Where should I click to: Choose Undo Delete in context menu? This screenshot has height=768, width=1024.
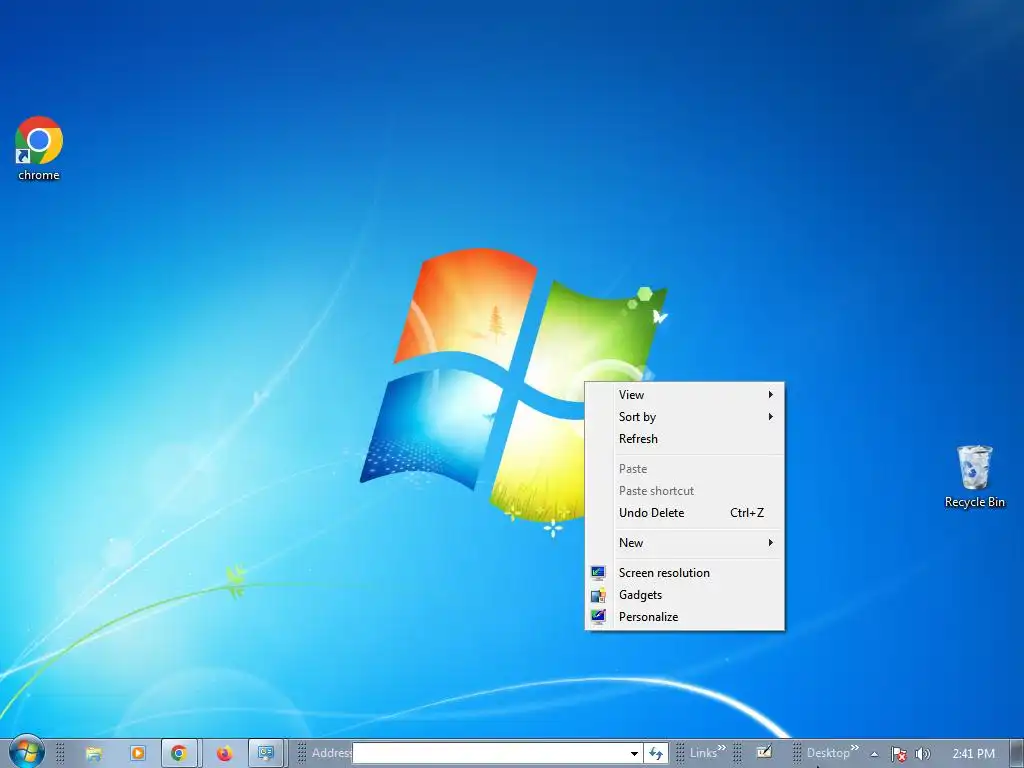point(684,513)
